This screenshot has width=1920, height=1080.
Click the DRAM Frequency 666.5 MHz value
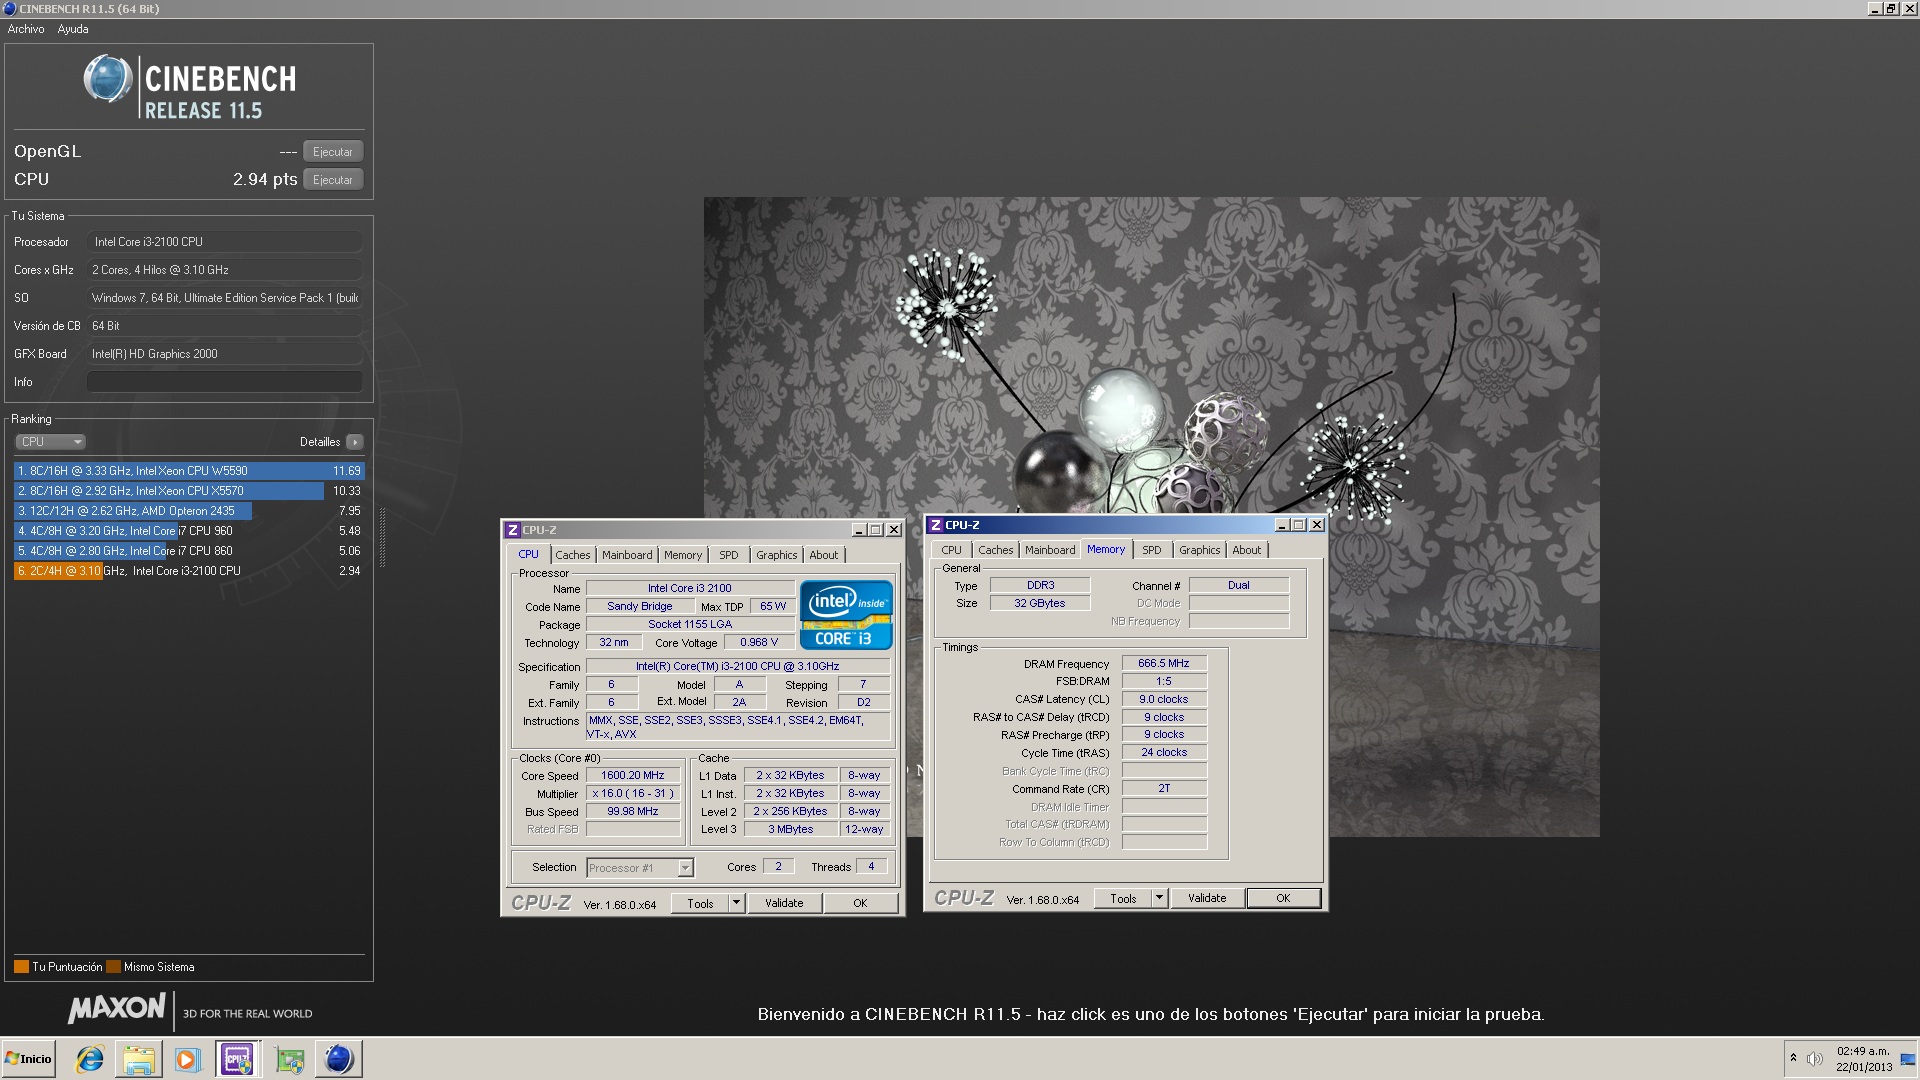click(1164, 663)
